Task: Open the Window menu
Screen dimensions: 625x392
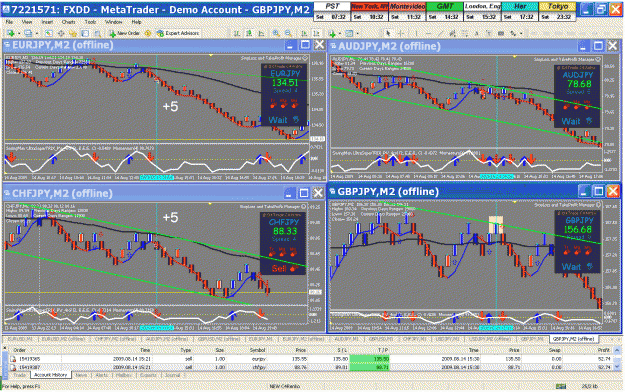Action: click(x=114, y=22)
